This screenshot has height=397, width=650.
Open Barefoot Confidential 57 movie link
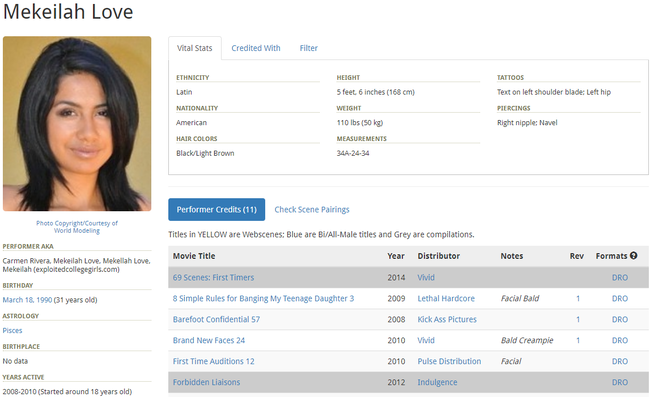[x=216, y=319]
